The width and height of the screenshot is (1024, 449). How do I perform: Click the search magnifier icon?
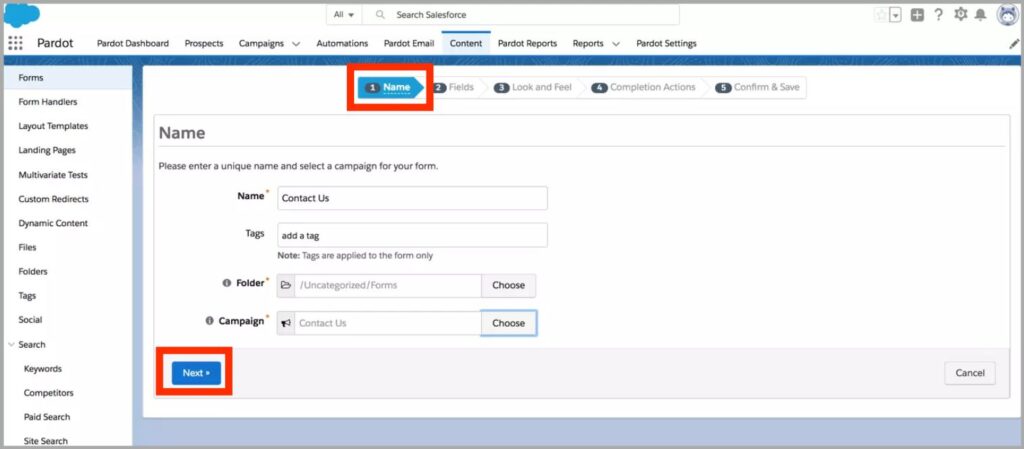pos(380,14)
